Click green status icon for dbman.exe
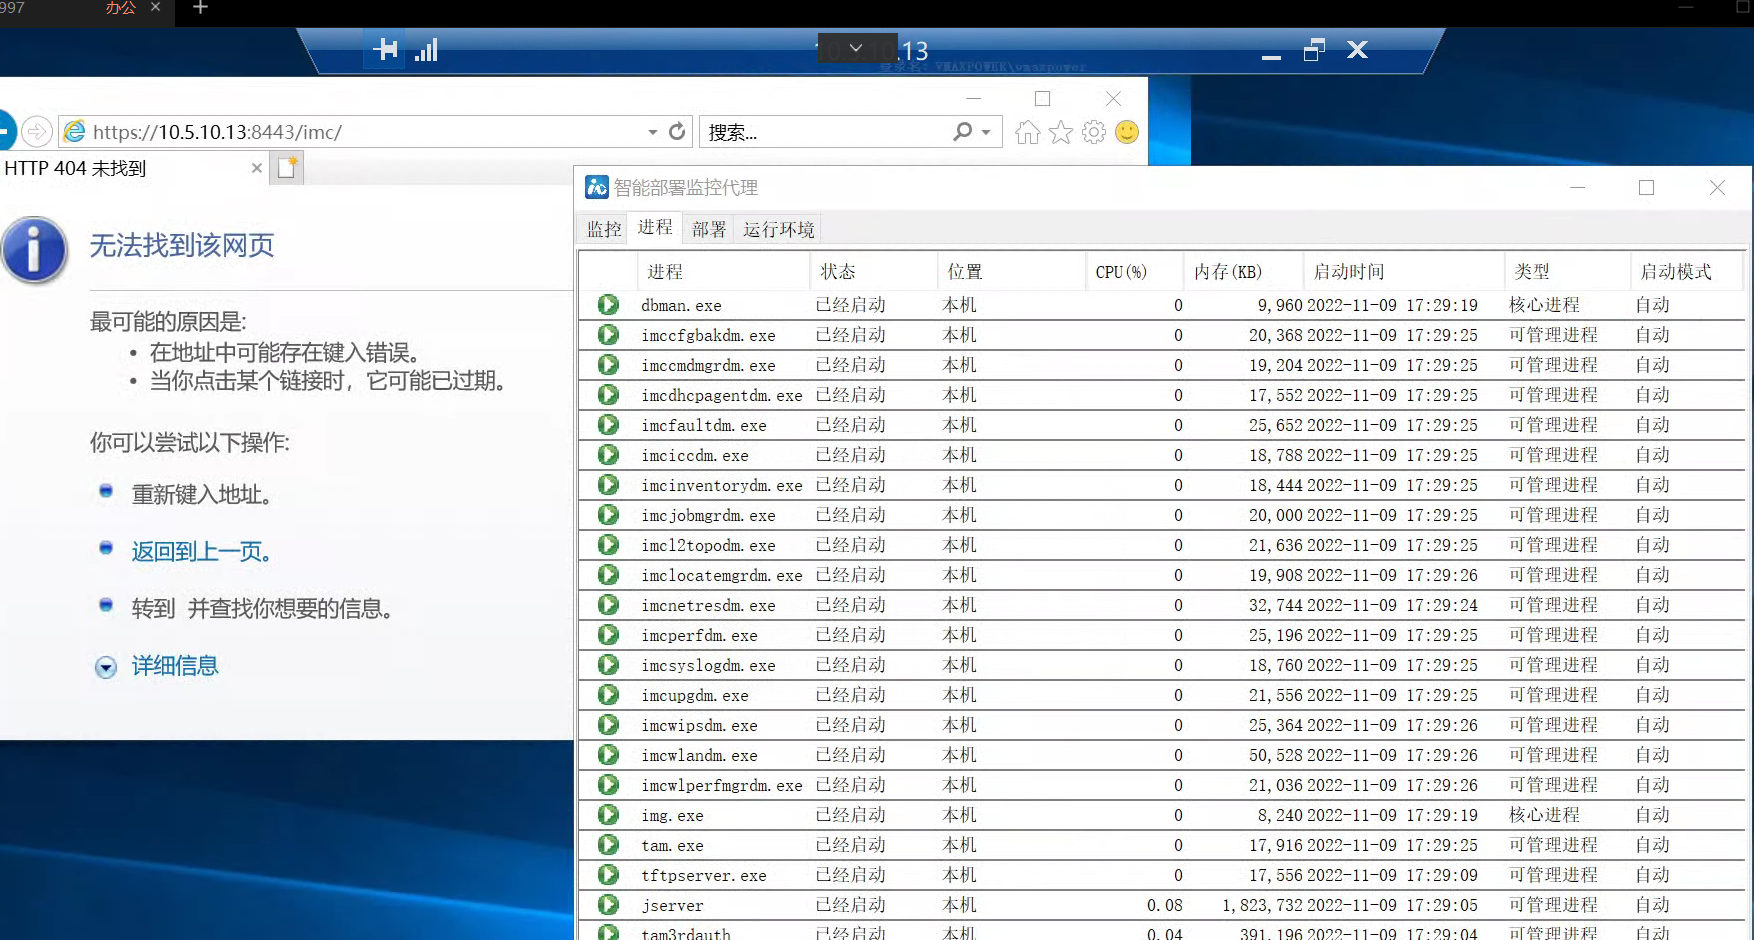Image resolution: width=1754 pixels, height=940 pixels. pos(608,305)
